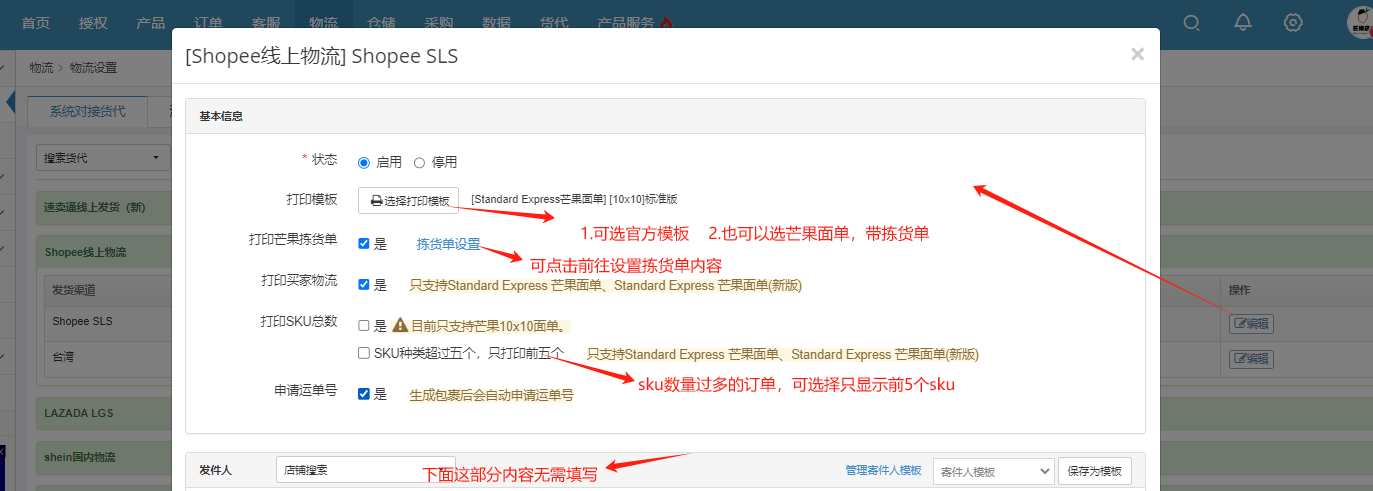The height and width of the screenshot is (491, 1373).
Task: Open the 首页 menu item
Action: 35,23
